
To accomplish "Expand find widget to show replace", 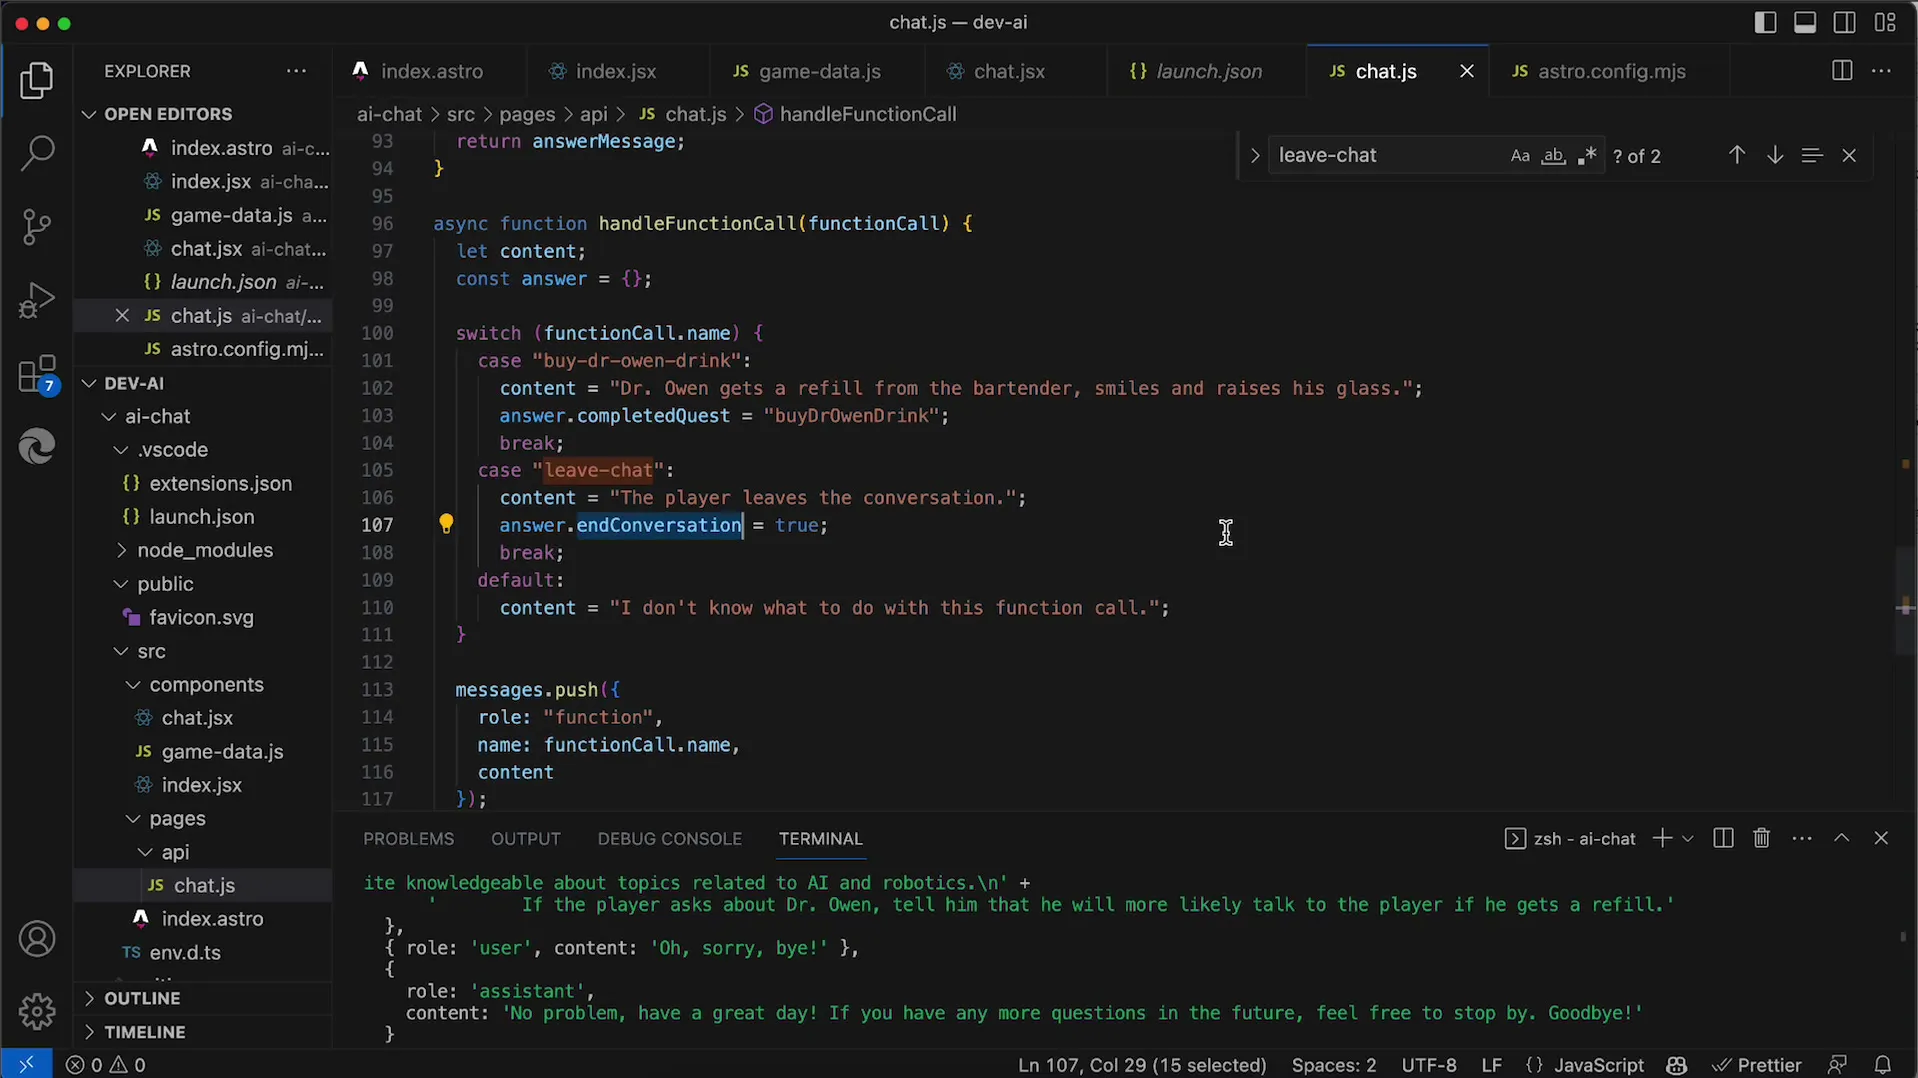I will pyautogui.click(x=1254, y=155).
